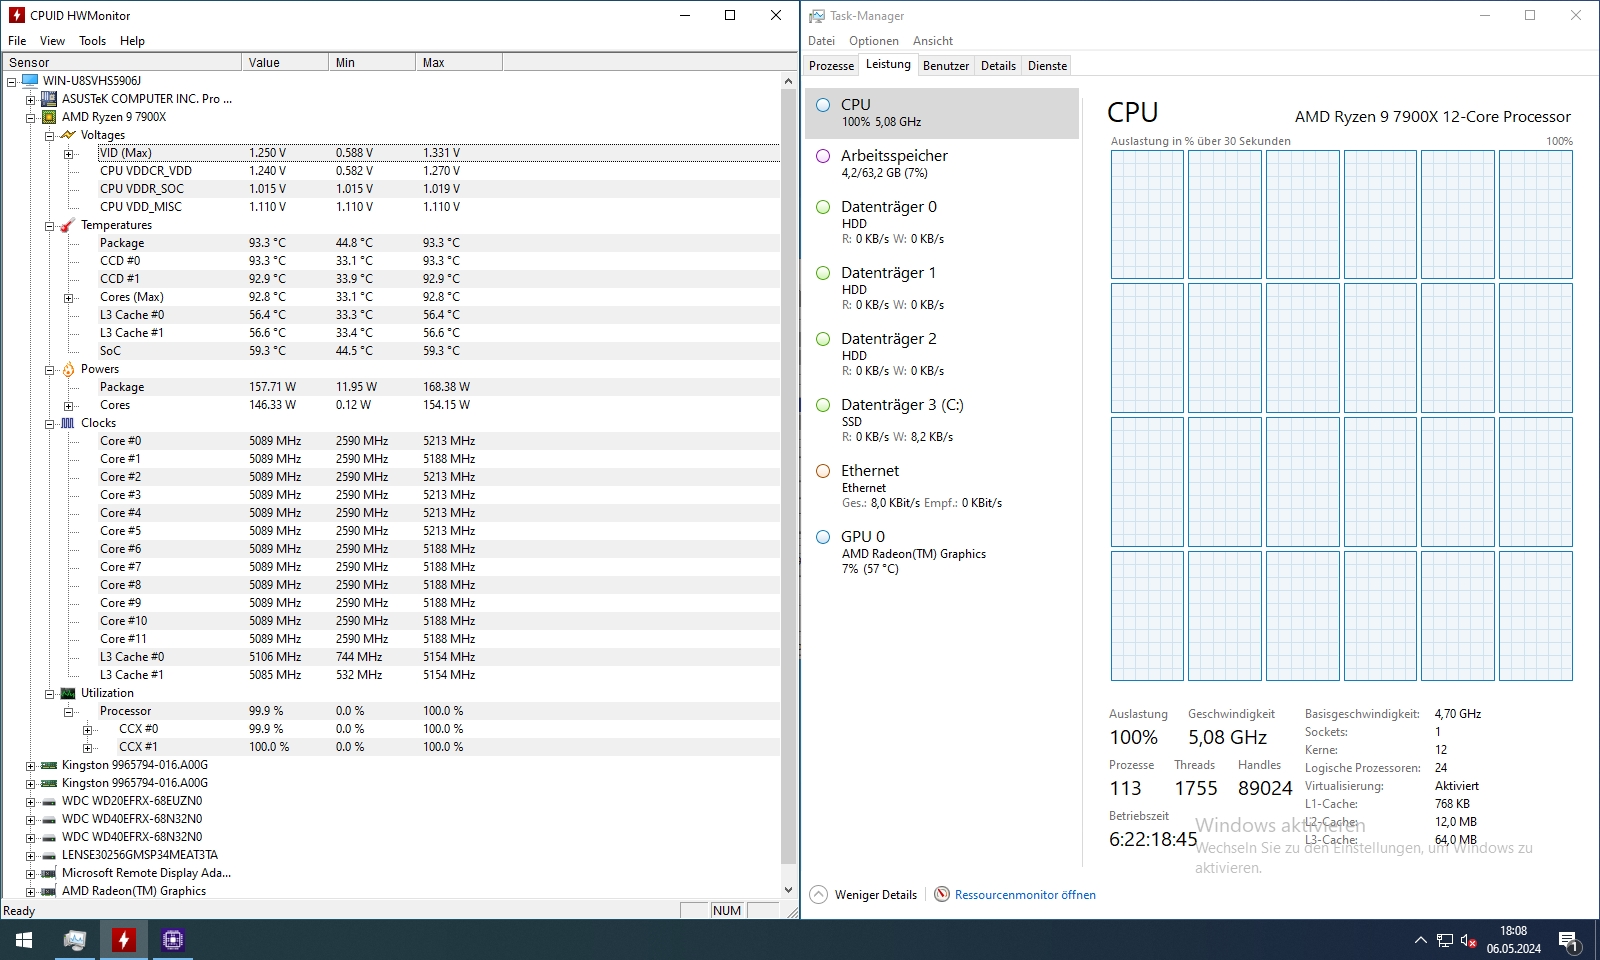The width and height of the screenshot is (1600, 960).
Task: Open the Tools menu in HWMonitor
Action: click(x=92, y=41)
